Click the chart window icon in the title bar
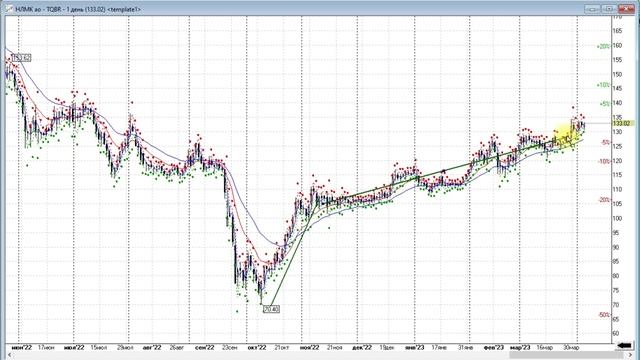This screenshot has width=640, height=360. click(x=8, y=9)
